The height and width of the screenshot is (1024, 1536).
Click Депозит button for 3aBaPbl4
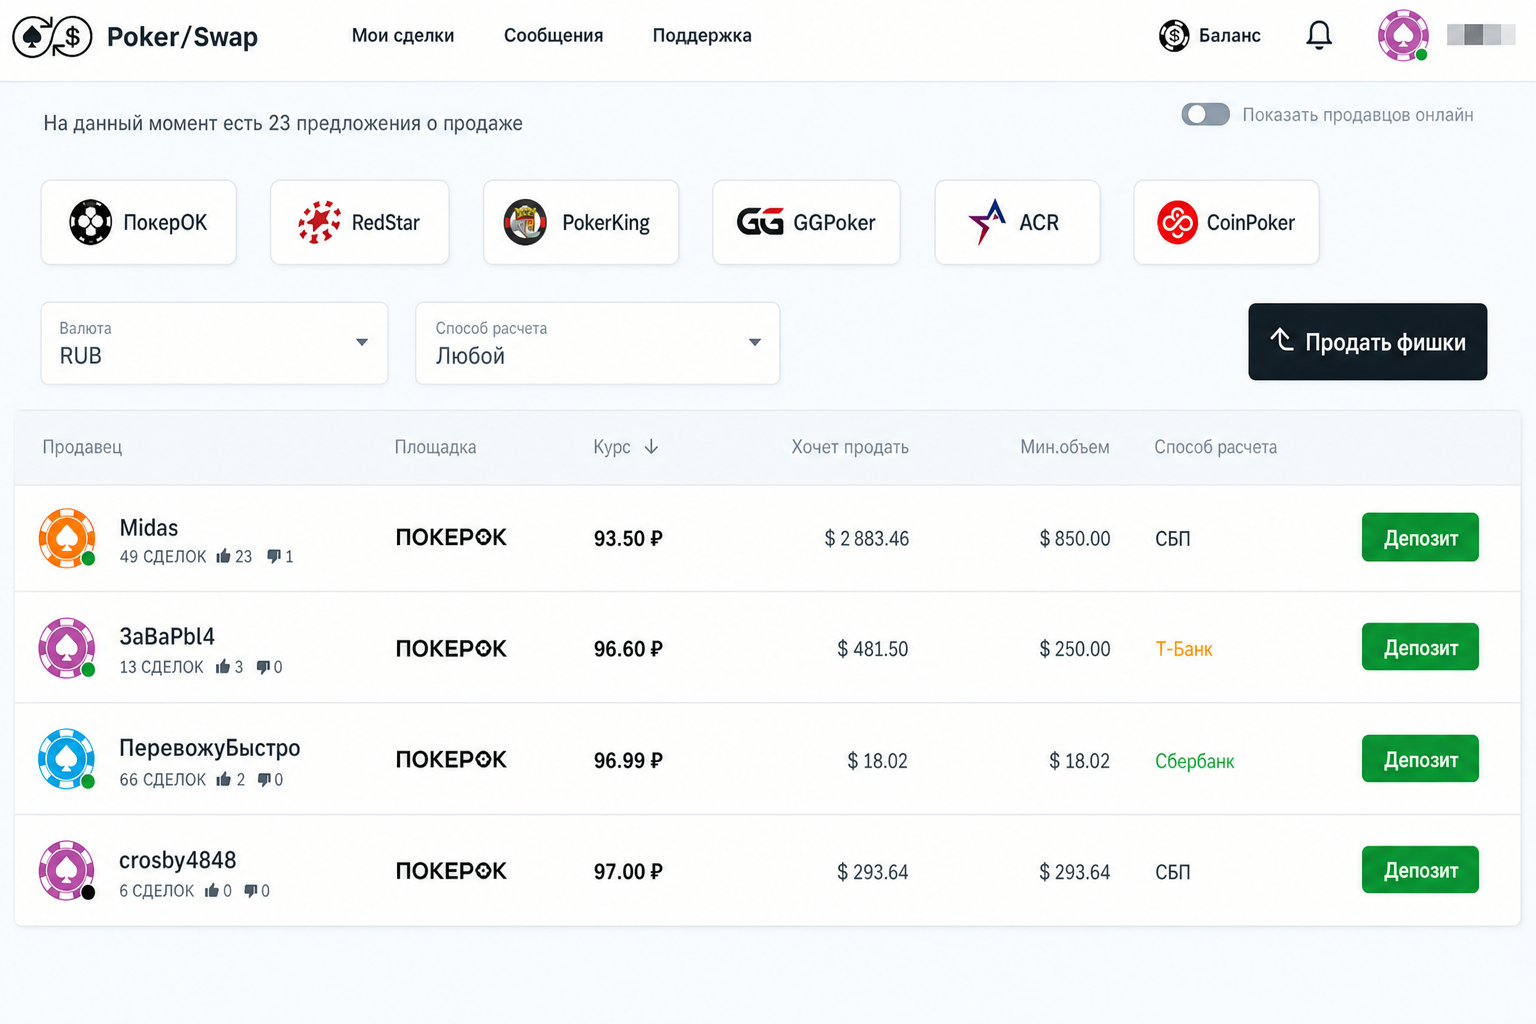pyautogui.click(x=1420, y=648)
